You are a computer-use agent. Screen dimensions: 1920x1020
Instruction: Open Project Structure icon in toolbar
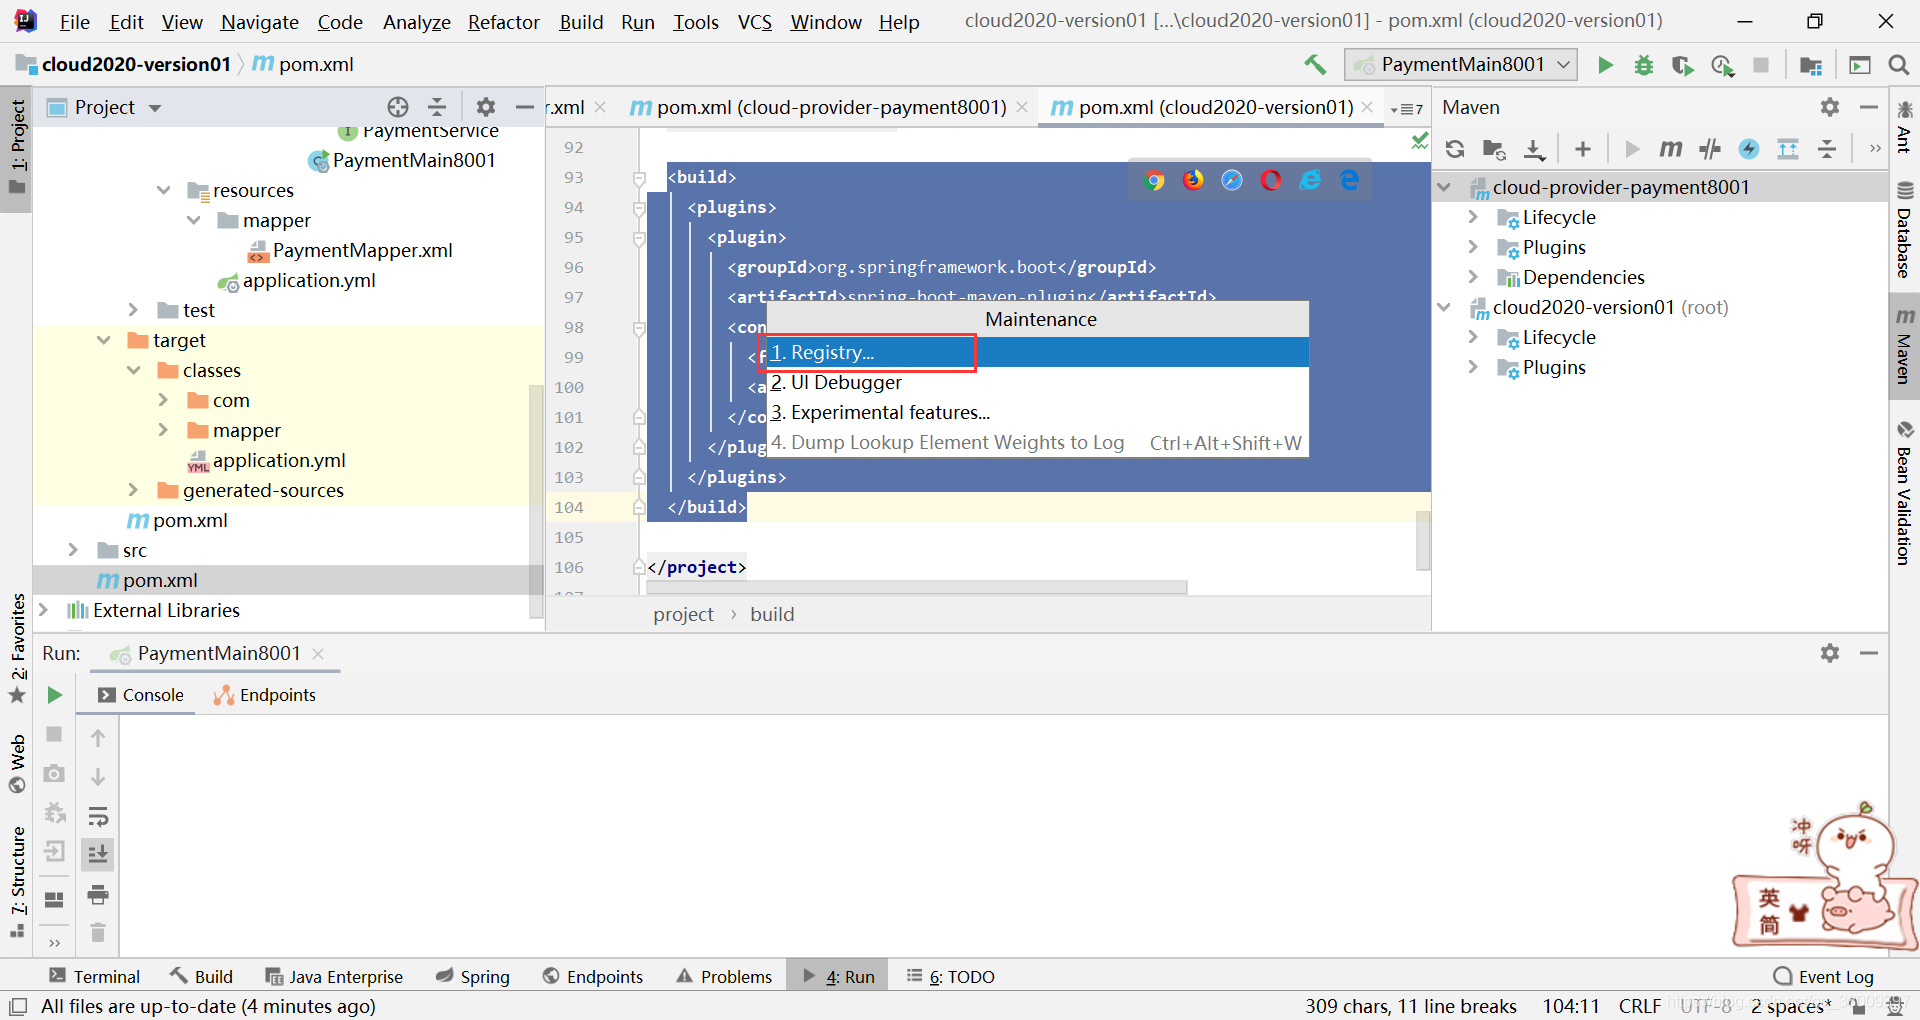[x=1810, y=65]
